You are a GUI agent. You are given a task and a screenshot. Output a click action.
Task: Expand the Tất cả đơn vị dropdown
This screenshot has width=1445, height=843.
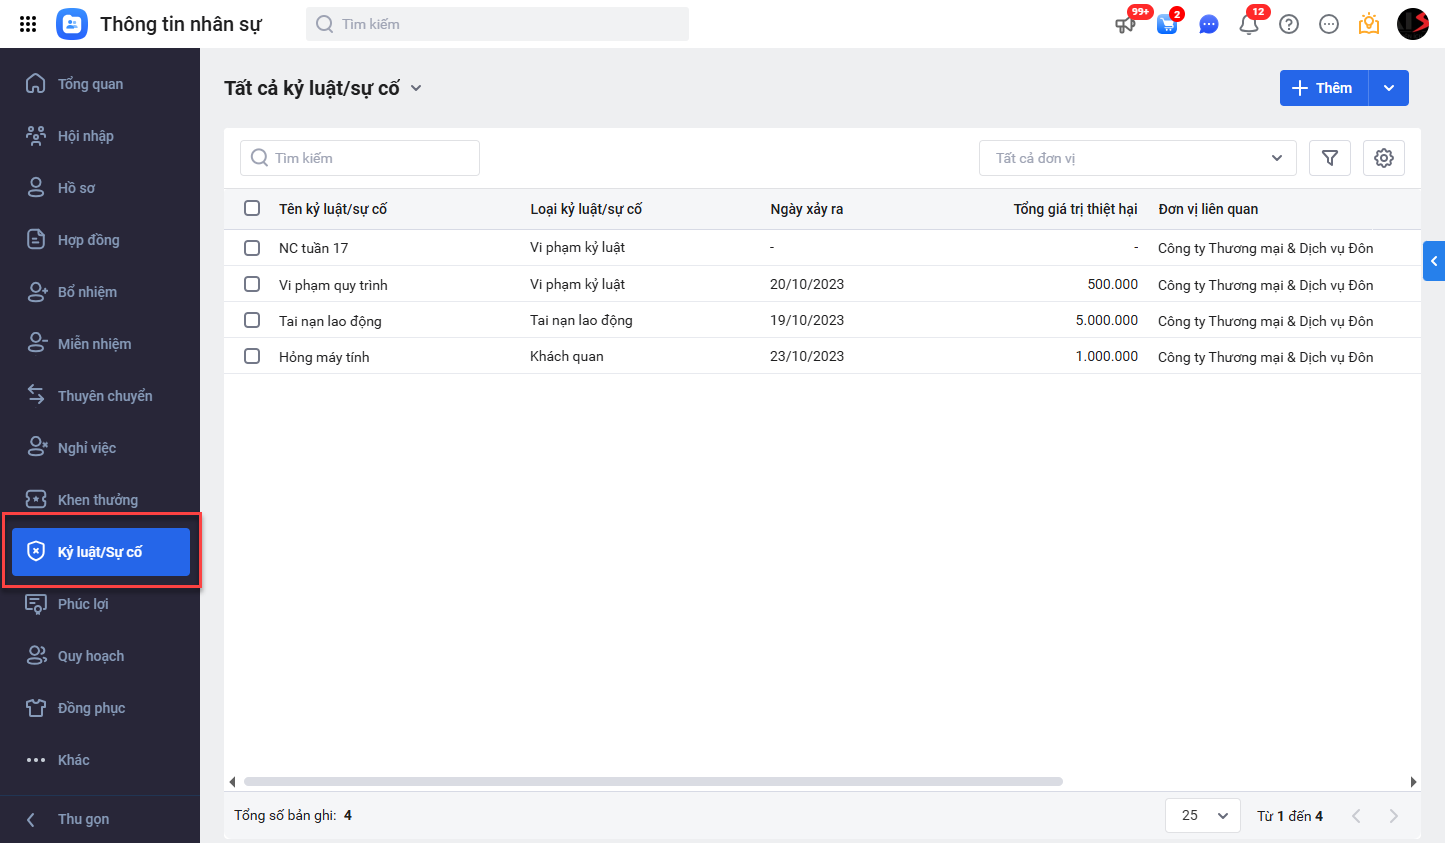(x=1137, y=158)
